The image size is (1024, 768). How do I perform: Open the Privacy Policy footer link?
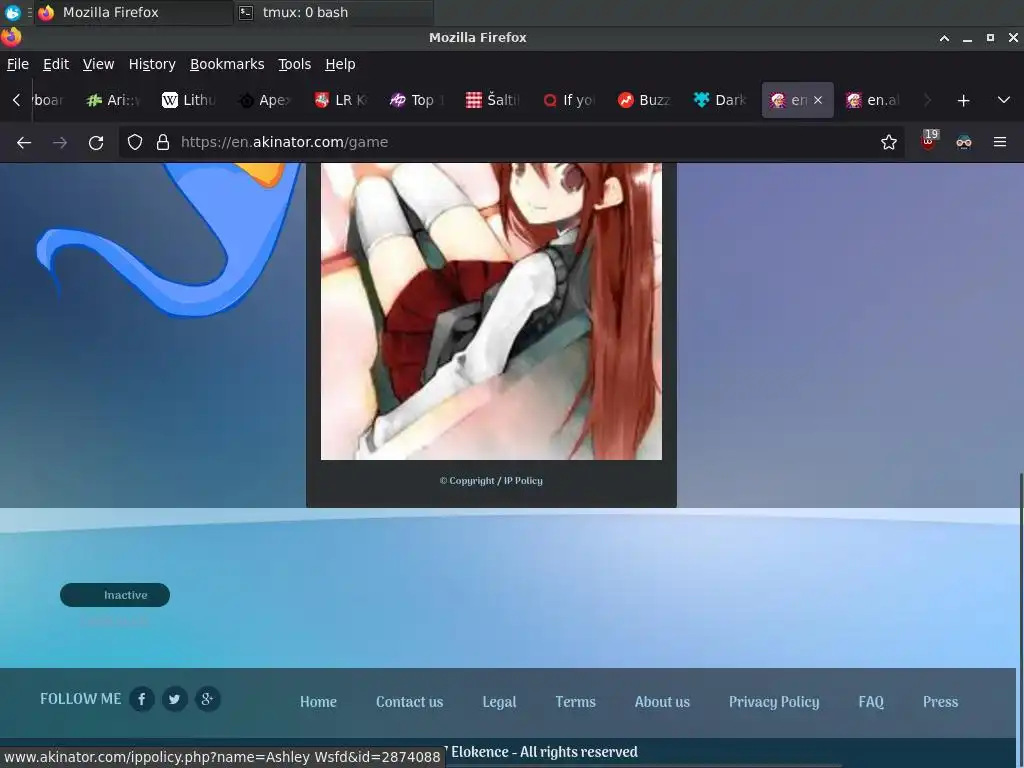pyautogui.click(x=774, y=702)
